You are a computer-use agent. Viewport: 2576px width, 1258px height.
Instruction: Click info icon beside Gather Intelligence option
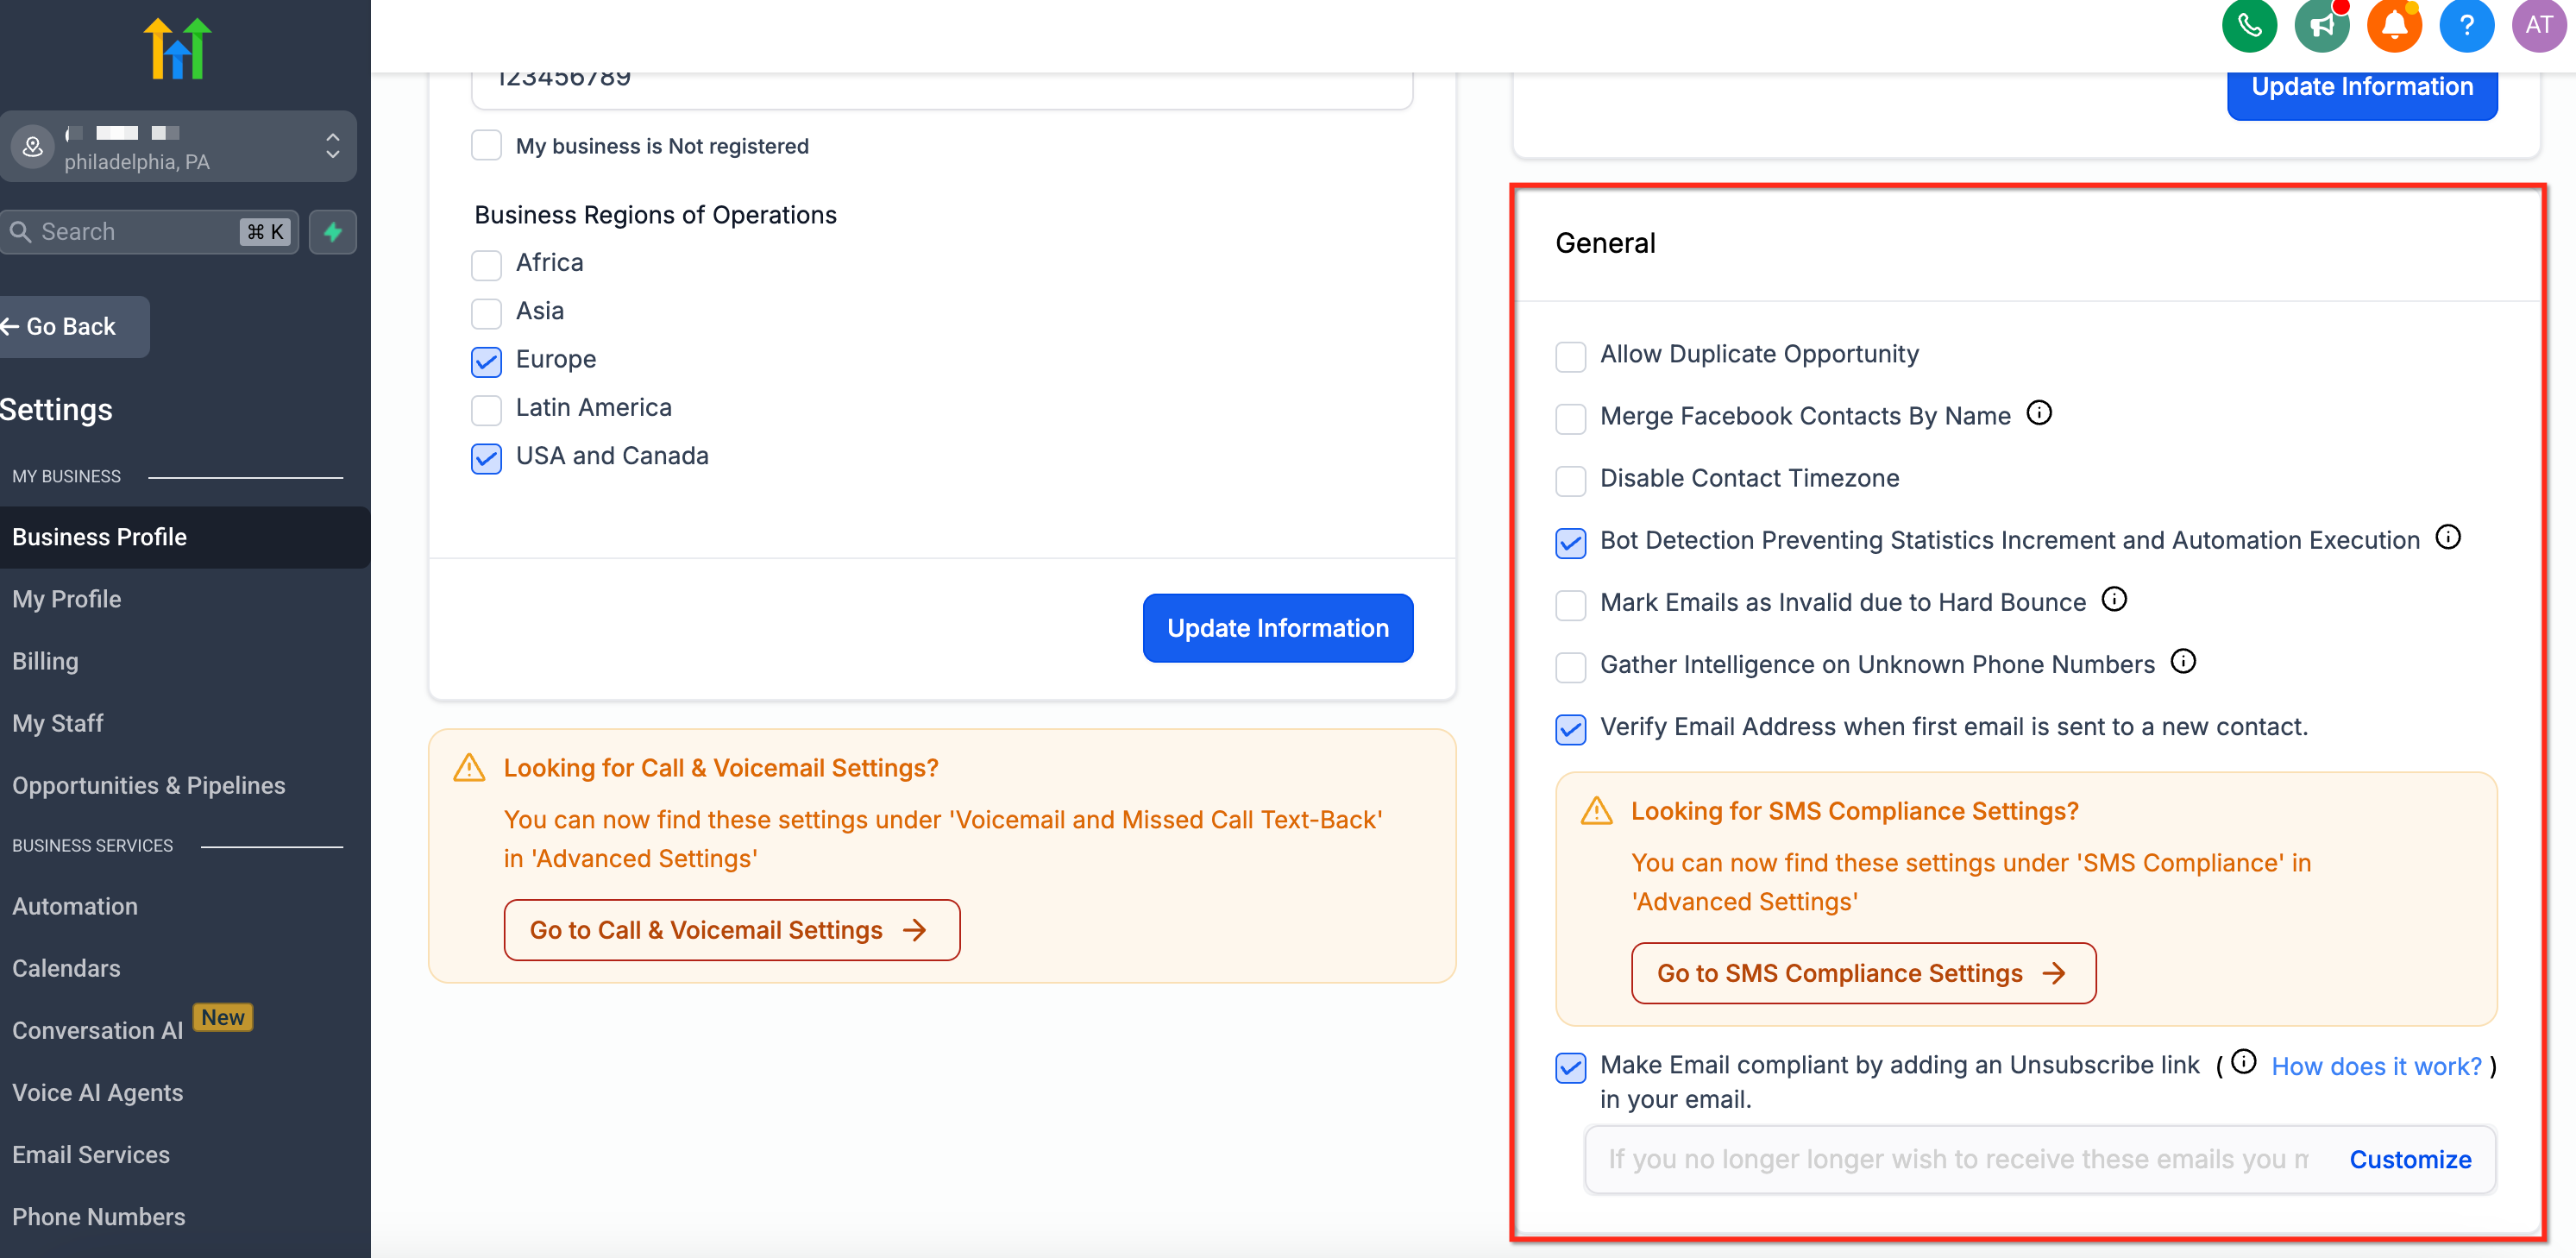2183,661
